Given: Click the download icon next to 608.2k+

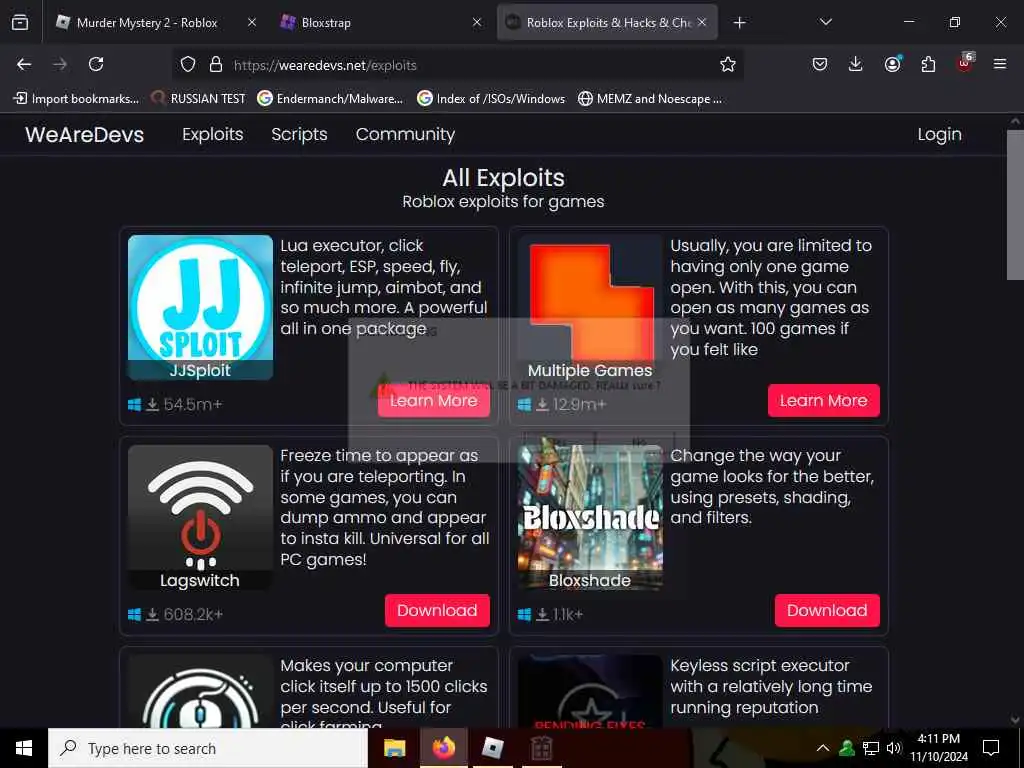Looking at the screenshot, I should point(152,615).
